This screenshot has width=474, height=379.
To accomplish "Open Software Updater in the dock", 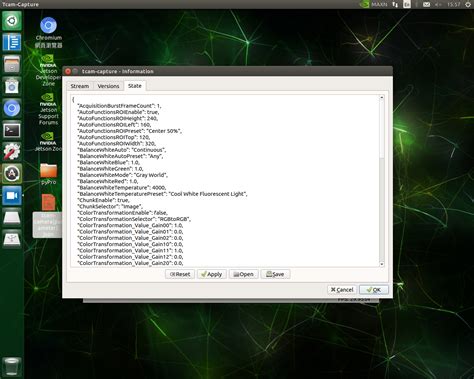I will (12, 174).
